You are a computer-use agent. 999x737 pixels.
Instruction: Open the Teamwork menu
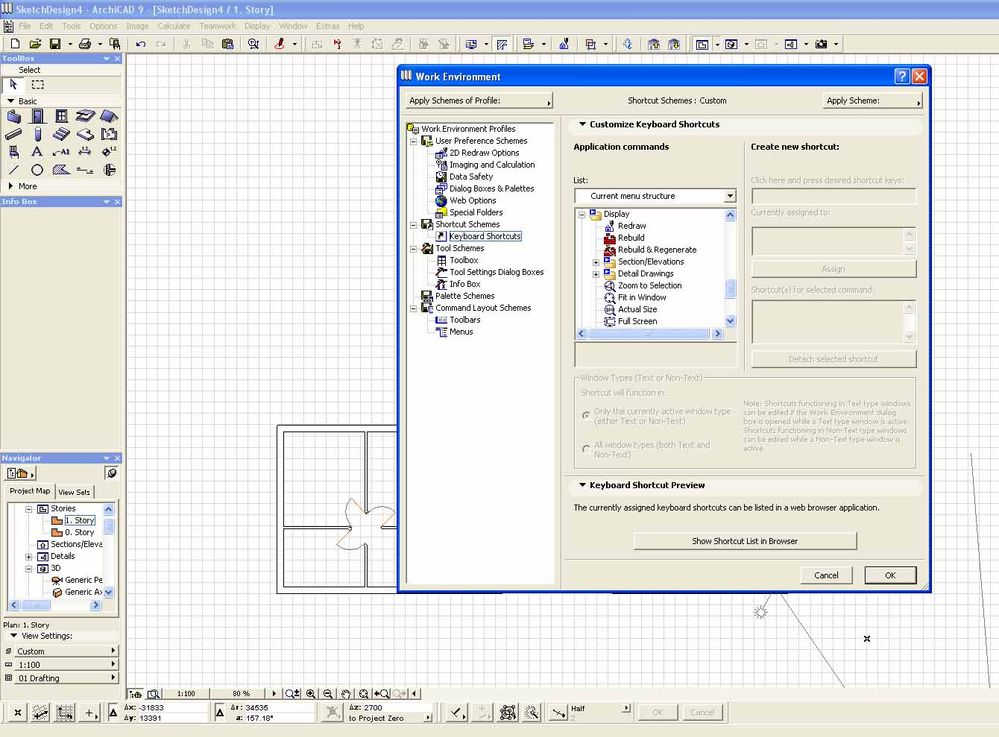click(x=217, y=25)
